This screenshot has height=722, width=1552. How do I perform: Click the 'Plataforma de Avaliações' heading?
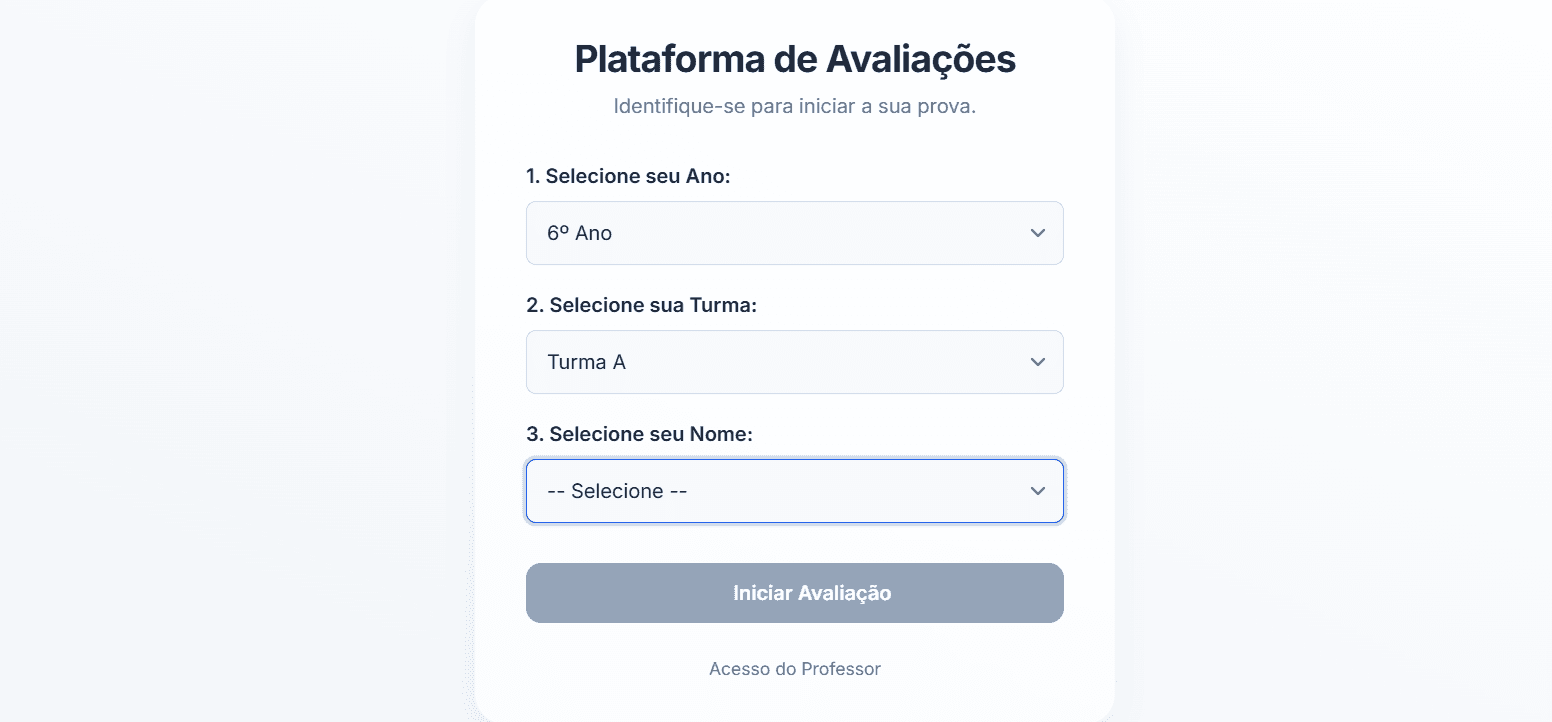pyautogui.click(x=794, y=59)
